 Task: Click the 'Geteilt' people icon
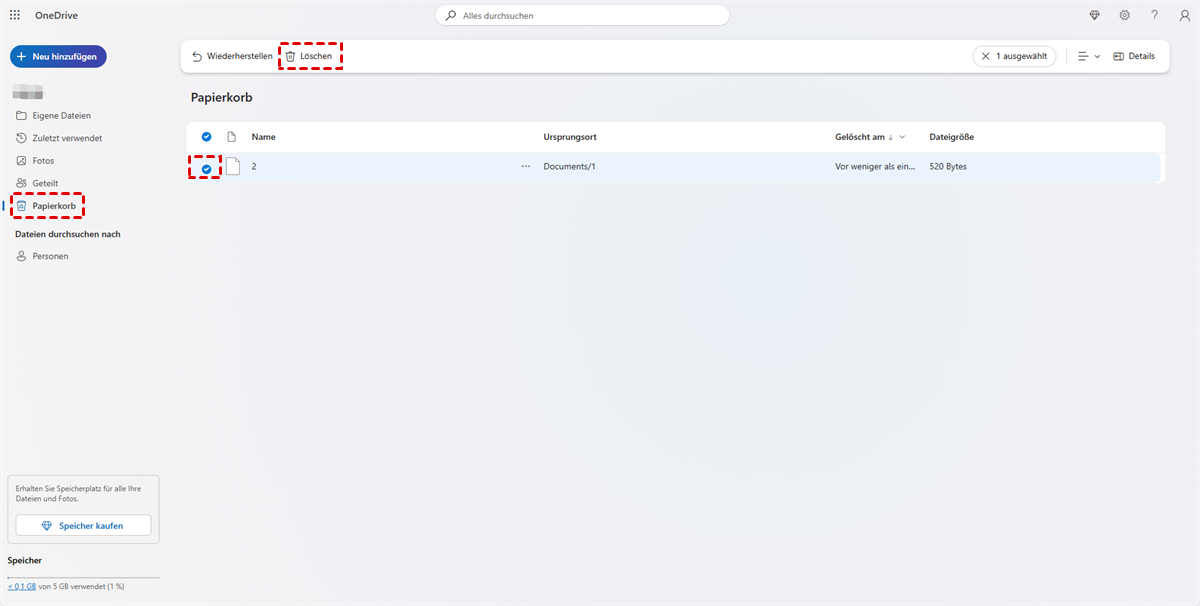point(22,183)
